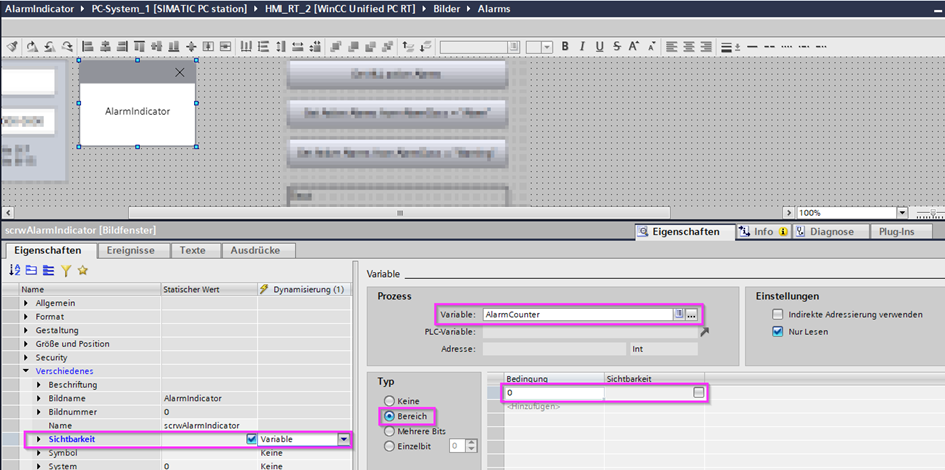Sort properties alphabetically
The width and height of the screenshot is (945, 470).
click(14, 271)
